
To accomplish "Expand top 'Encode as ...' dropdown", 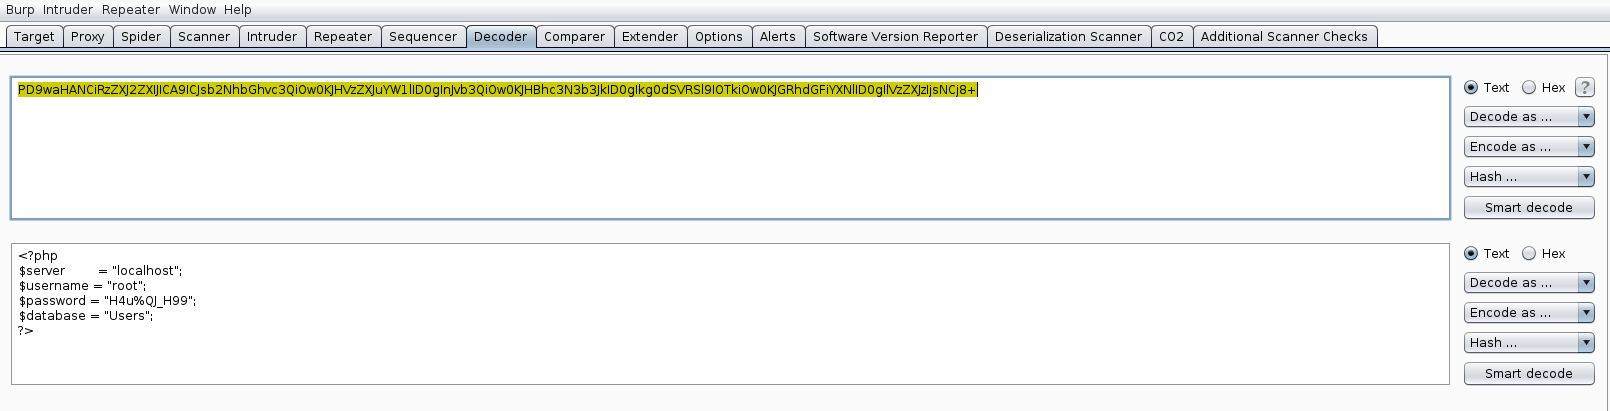I will [x=1528, y=147].
